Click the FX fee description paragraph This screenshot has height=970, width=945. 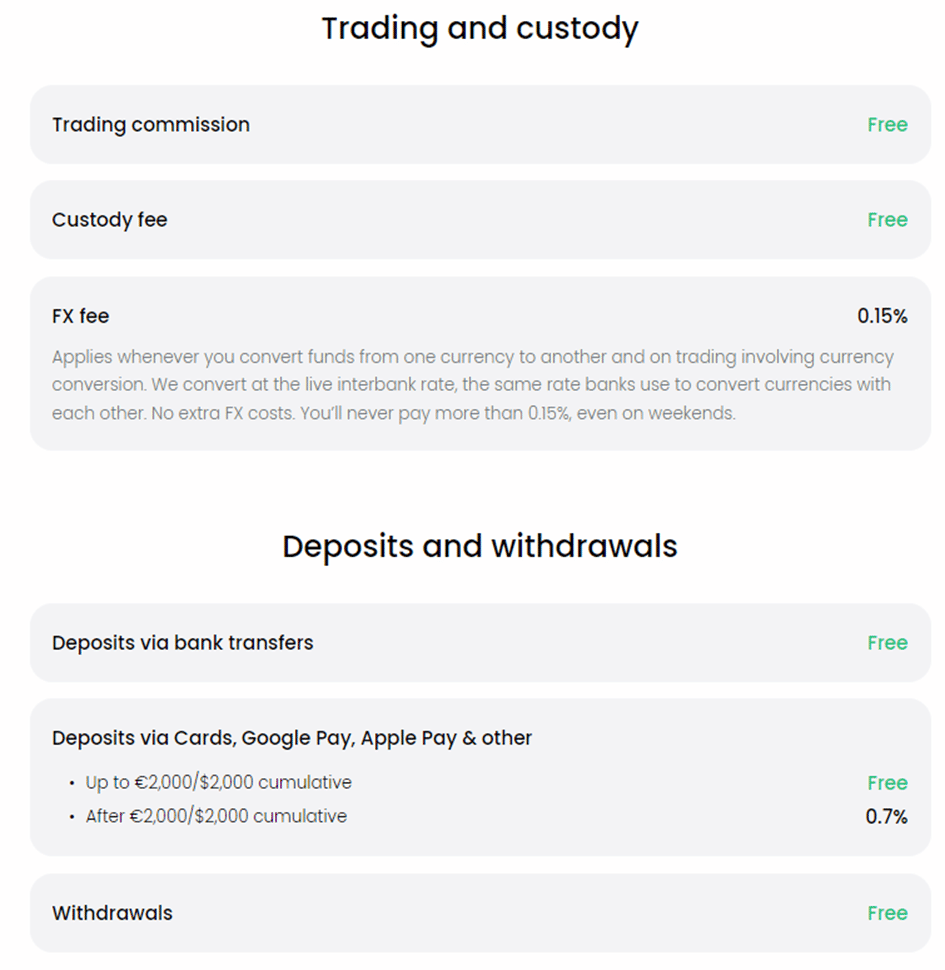472,385
